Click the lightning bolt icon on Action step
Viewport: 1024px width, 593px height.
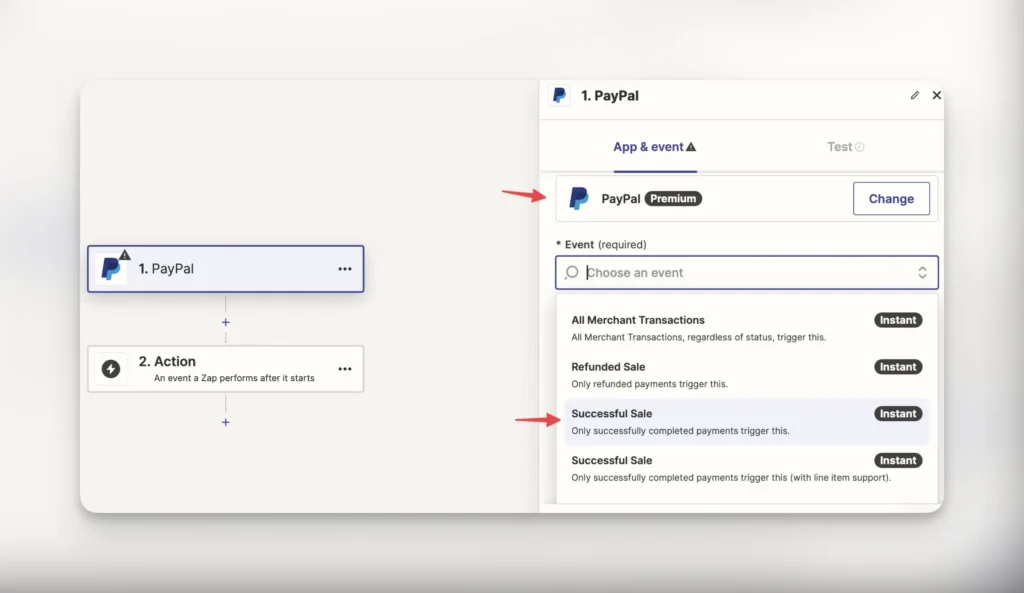(111, 369)
